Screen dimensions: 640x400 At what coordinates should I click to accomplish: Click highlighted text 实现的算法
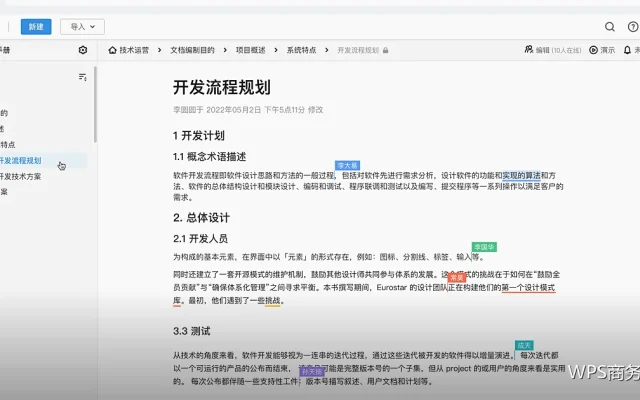521,176
